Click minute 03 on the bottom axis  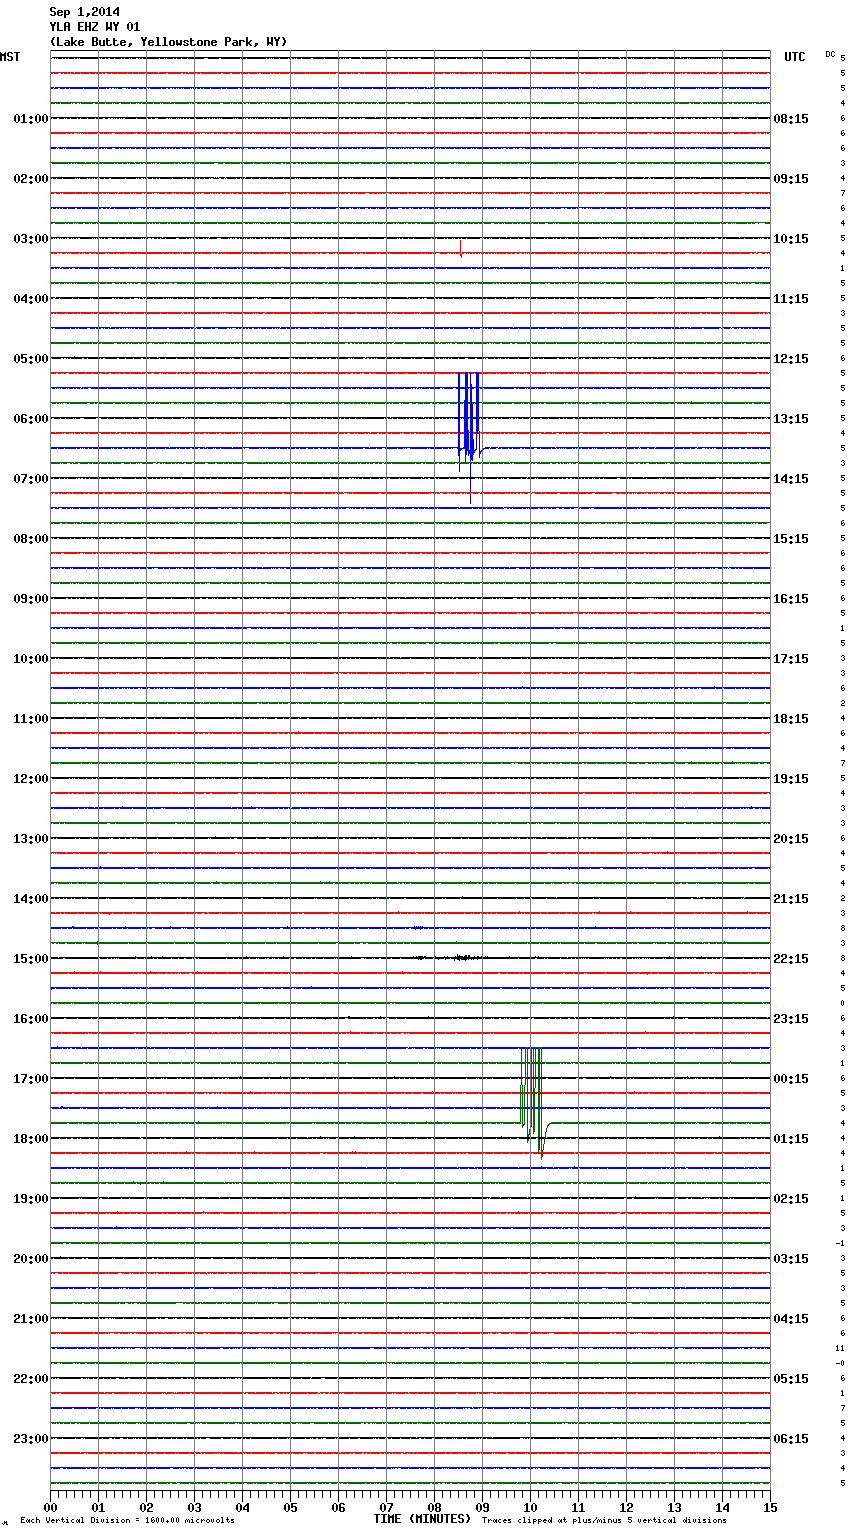coord(194,1507)
